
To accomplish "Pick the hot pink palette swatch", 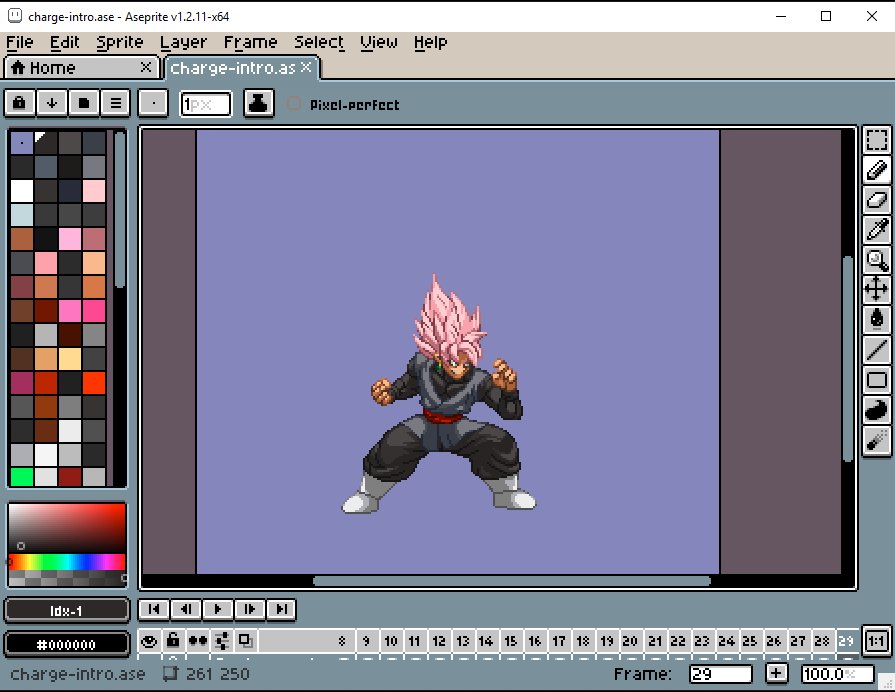I will pos(94,311).
